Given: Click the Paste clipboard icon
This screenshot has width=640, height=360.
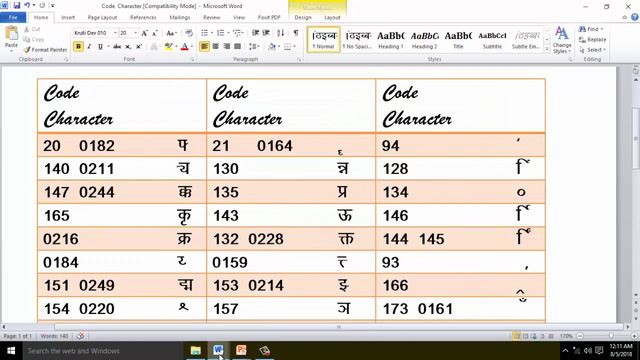Looking at the screenshot, I should [x=11, y=34].
